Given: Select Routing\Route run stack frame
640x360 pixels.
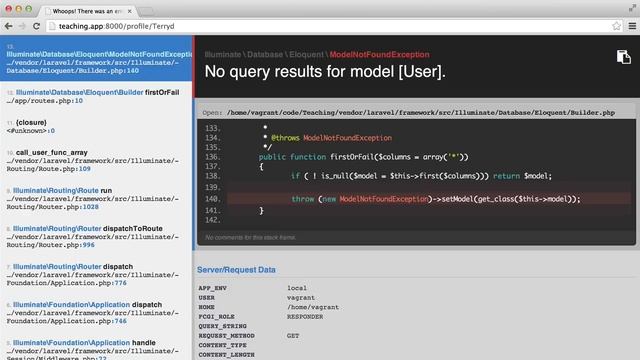Looking at the screenshot, I should pos(96,198).
